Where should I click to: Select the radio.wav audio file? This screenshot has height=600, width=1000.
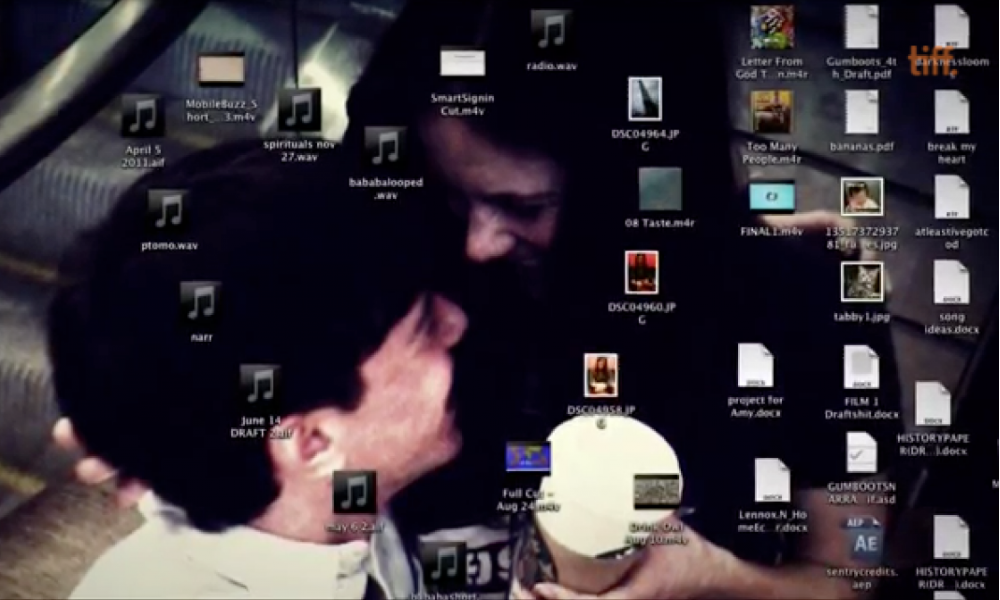pyautogui.click(x=551, y=31)
